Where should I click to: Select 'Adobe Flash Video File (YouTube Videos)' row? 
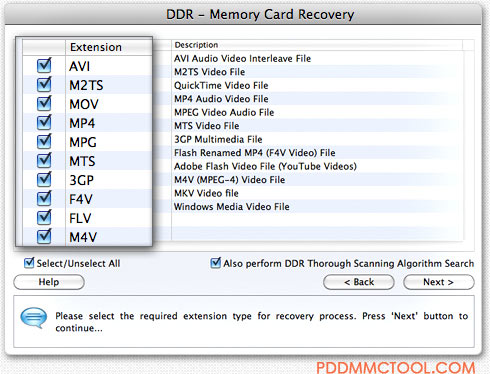(265, 166)
